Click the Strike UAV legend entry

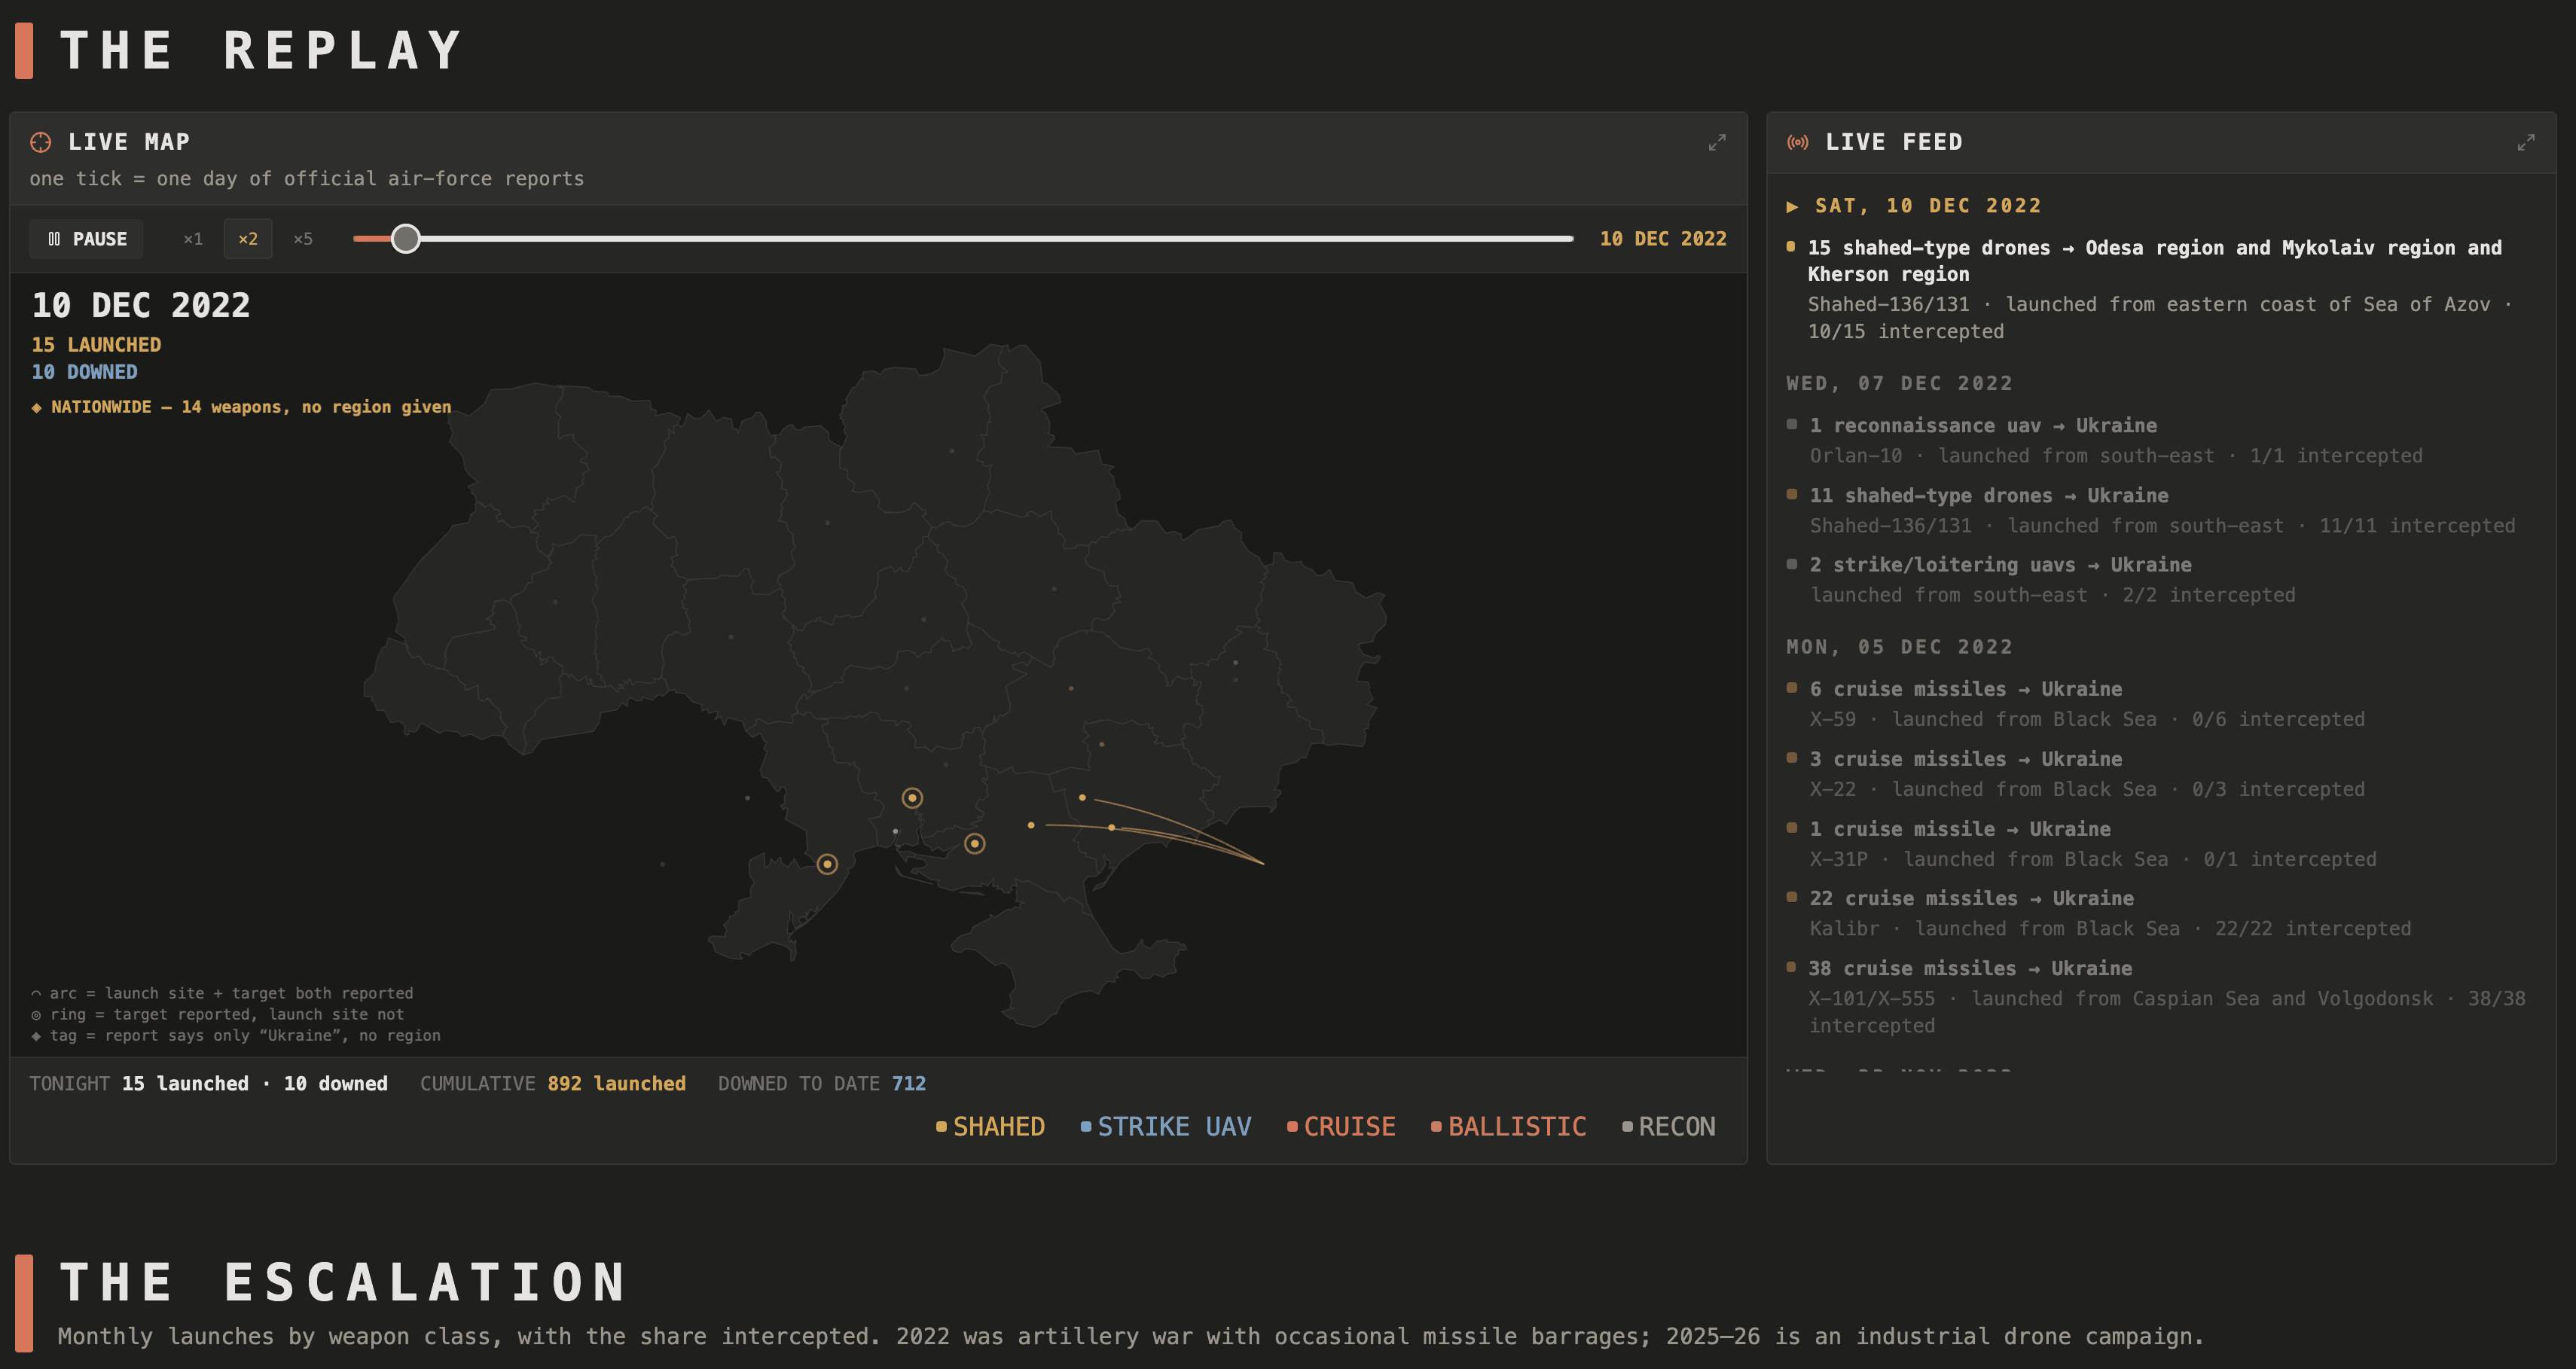1166,1126
